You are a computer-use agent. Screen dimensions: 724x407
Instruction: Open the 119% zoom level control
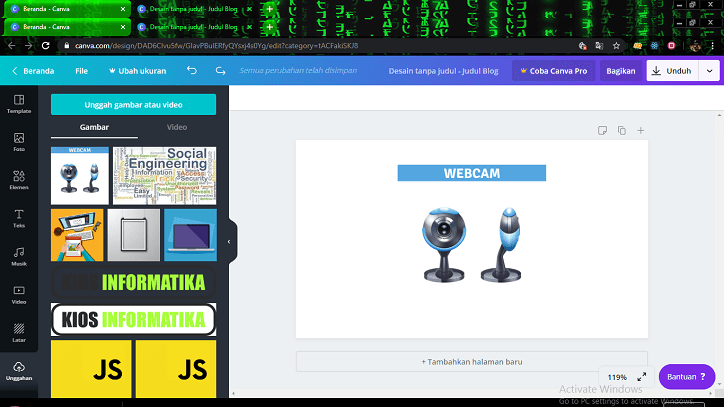(617, 377)
